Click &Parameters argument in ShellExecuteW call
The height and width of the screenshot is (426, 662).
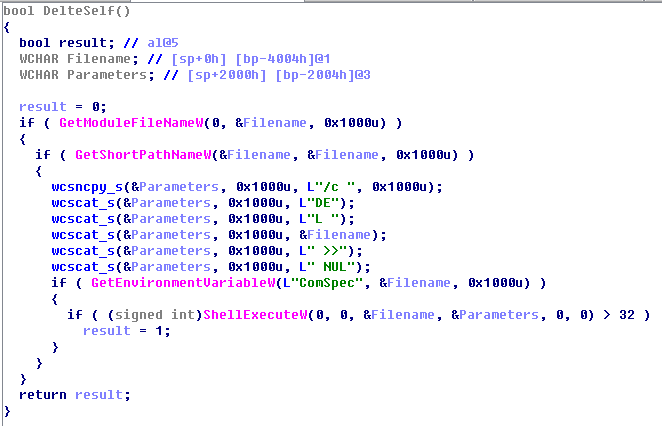pos(495,315)
